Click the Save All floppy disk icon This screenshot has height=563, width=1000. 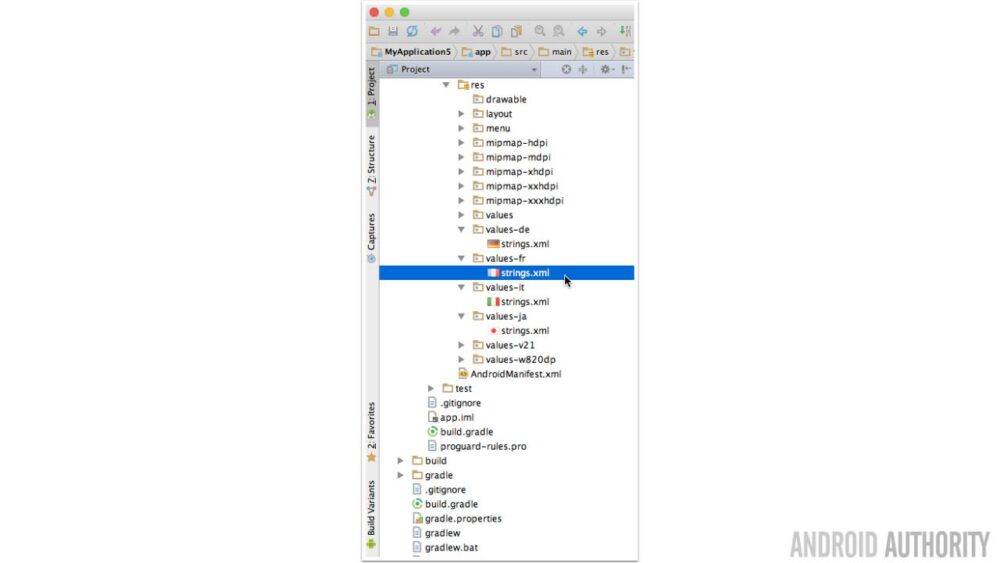point(393,31)
